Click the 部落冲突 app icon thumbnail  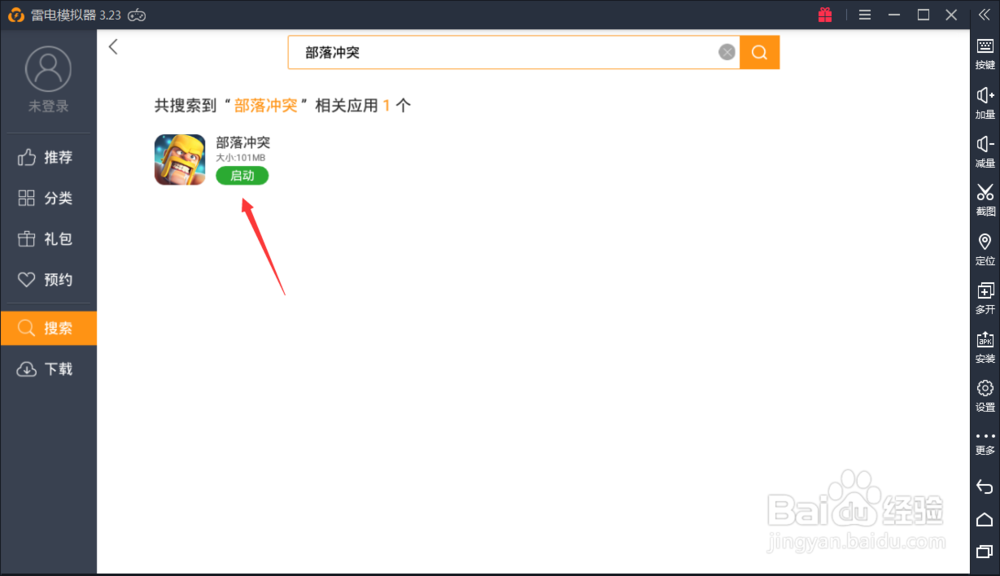tap(179, 160)
